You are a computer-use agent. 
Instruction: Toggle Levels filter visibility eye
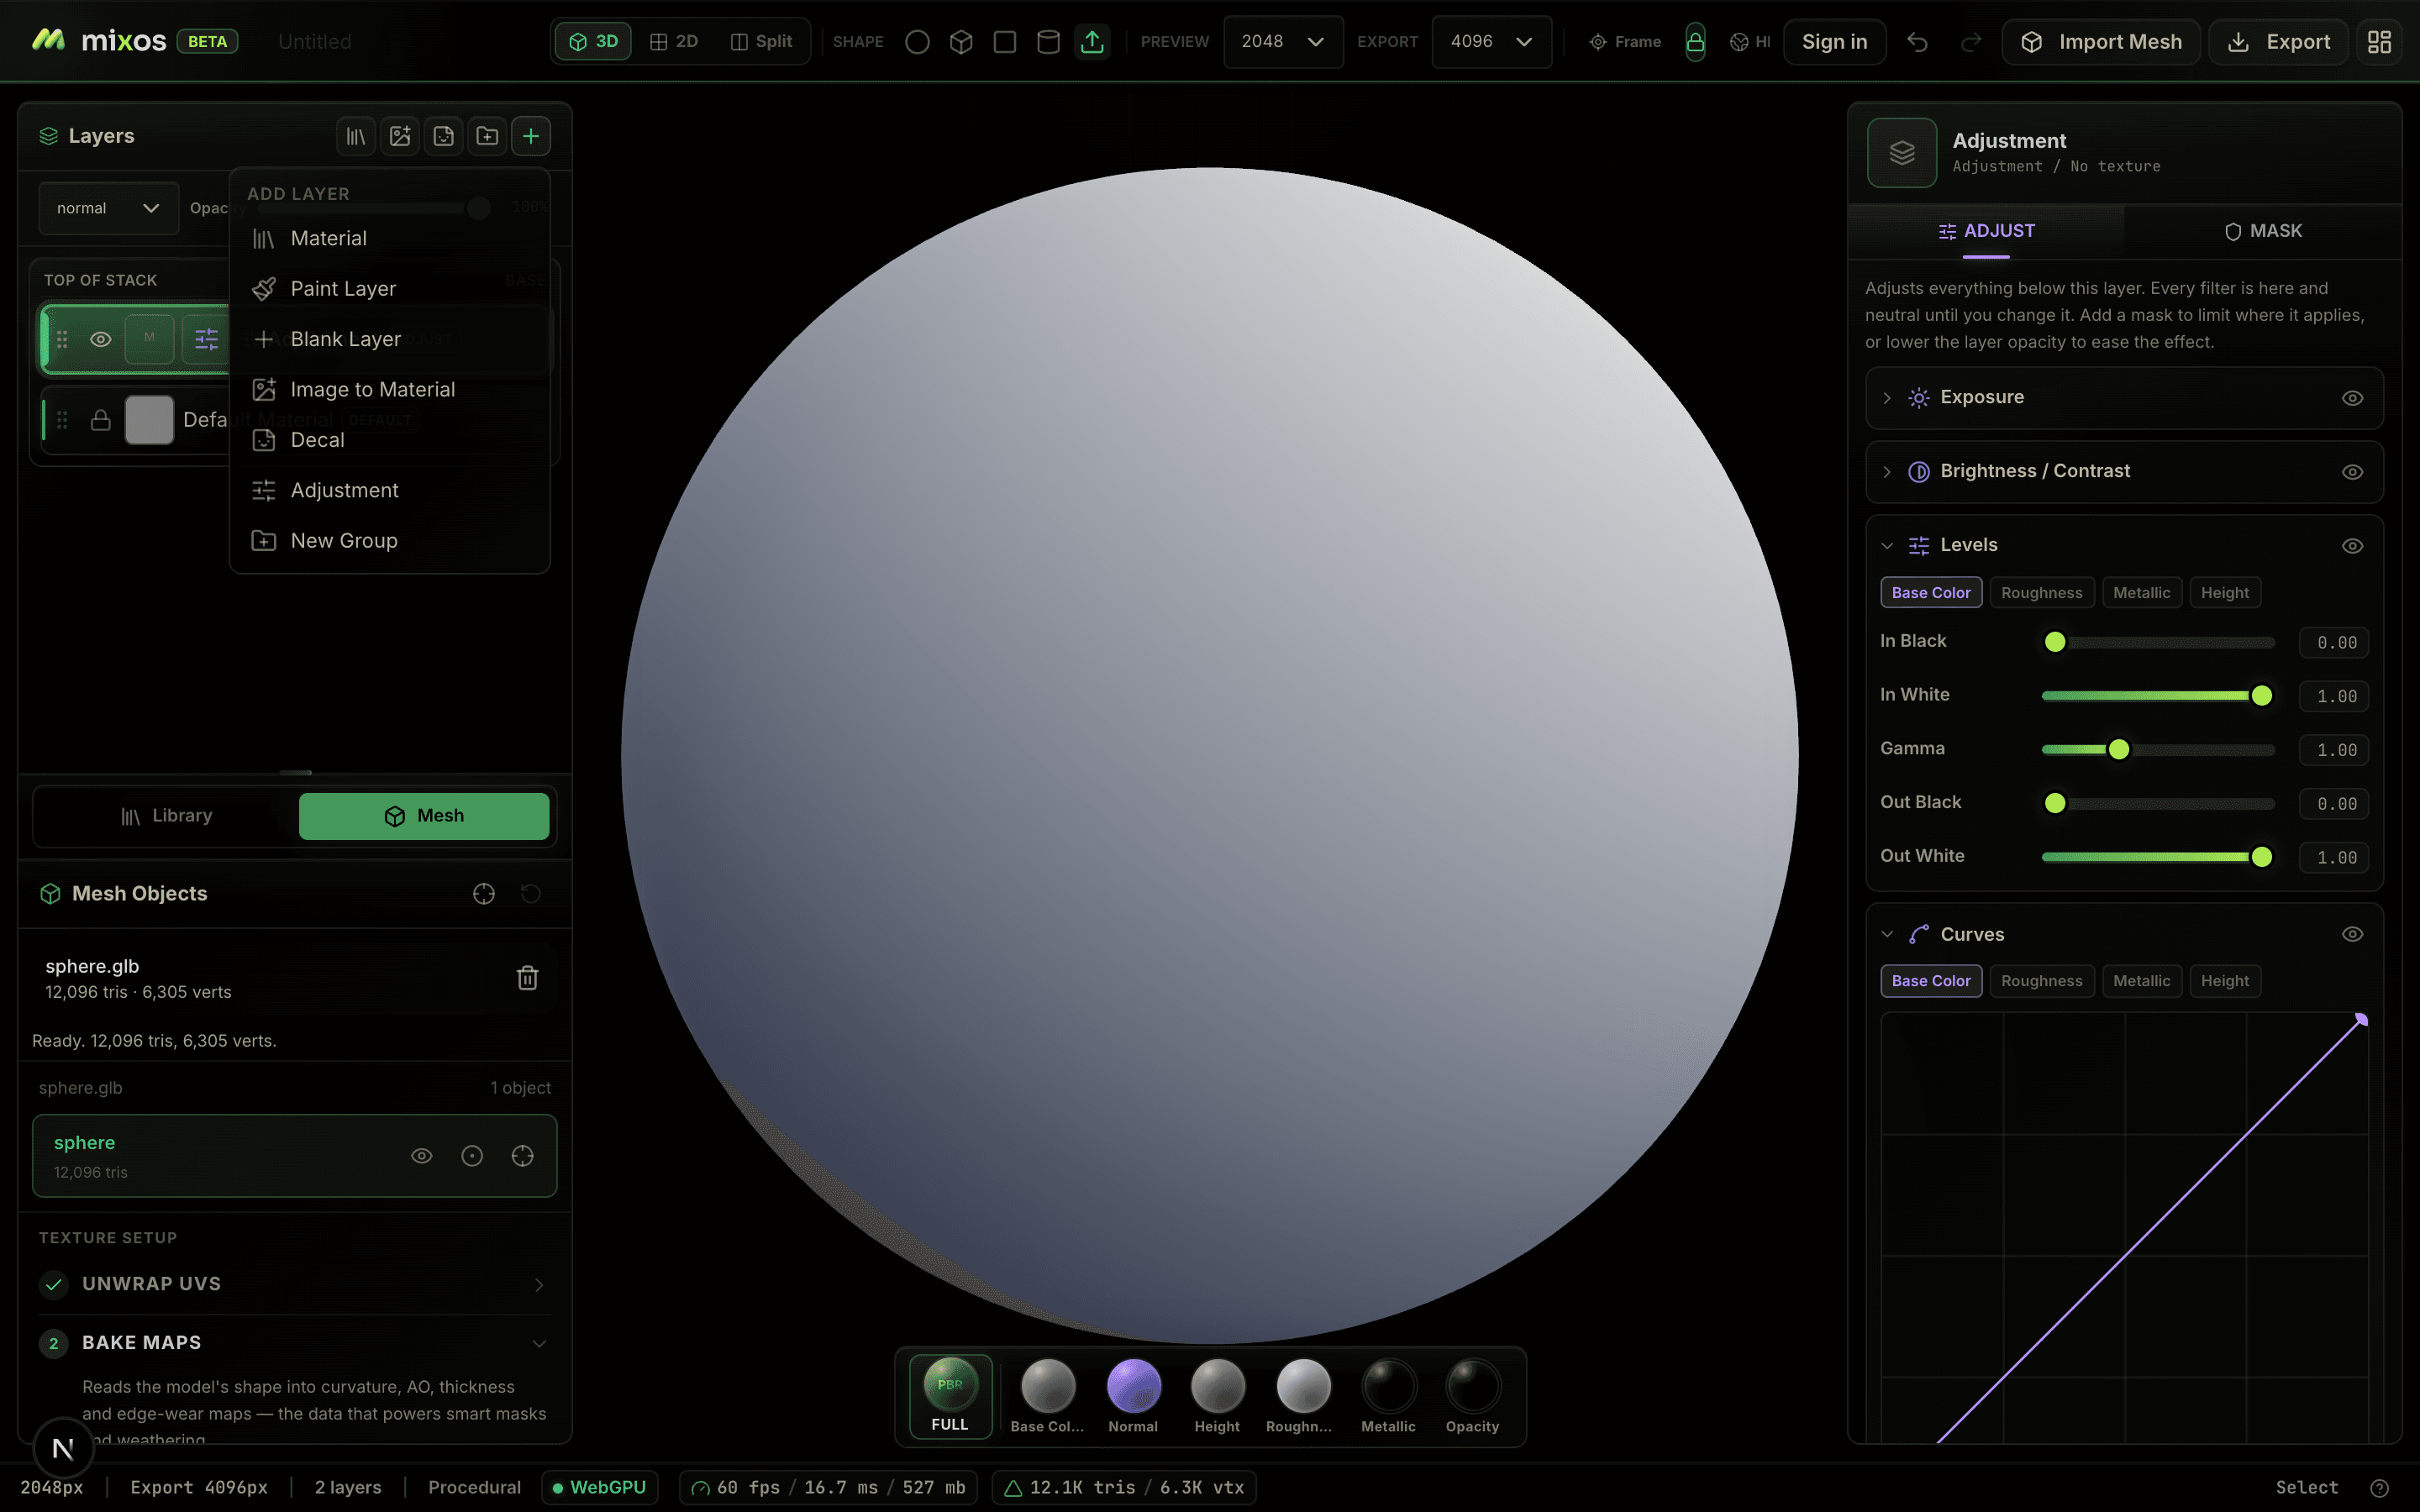pyautogui.click(x=2352, y=546)
